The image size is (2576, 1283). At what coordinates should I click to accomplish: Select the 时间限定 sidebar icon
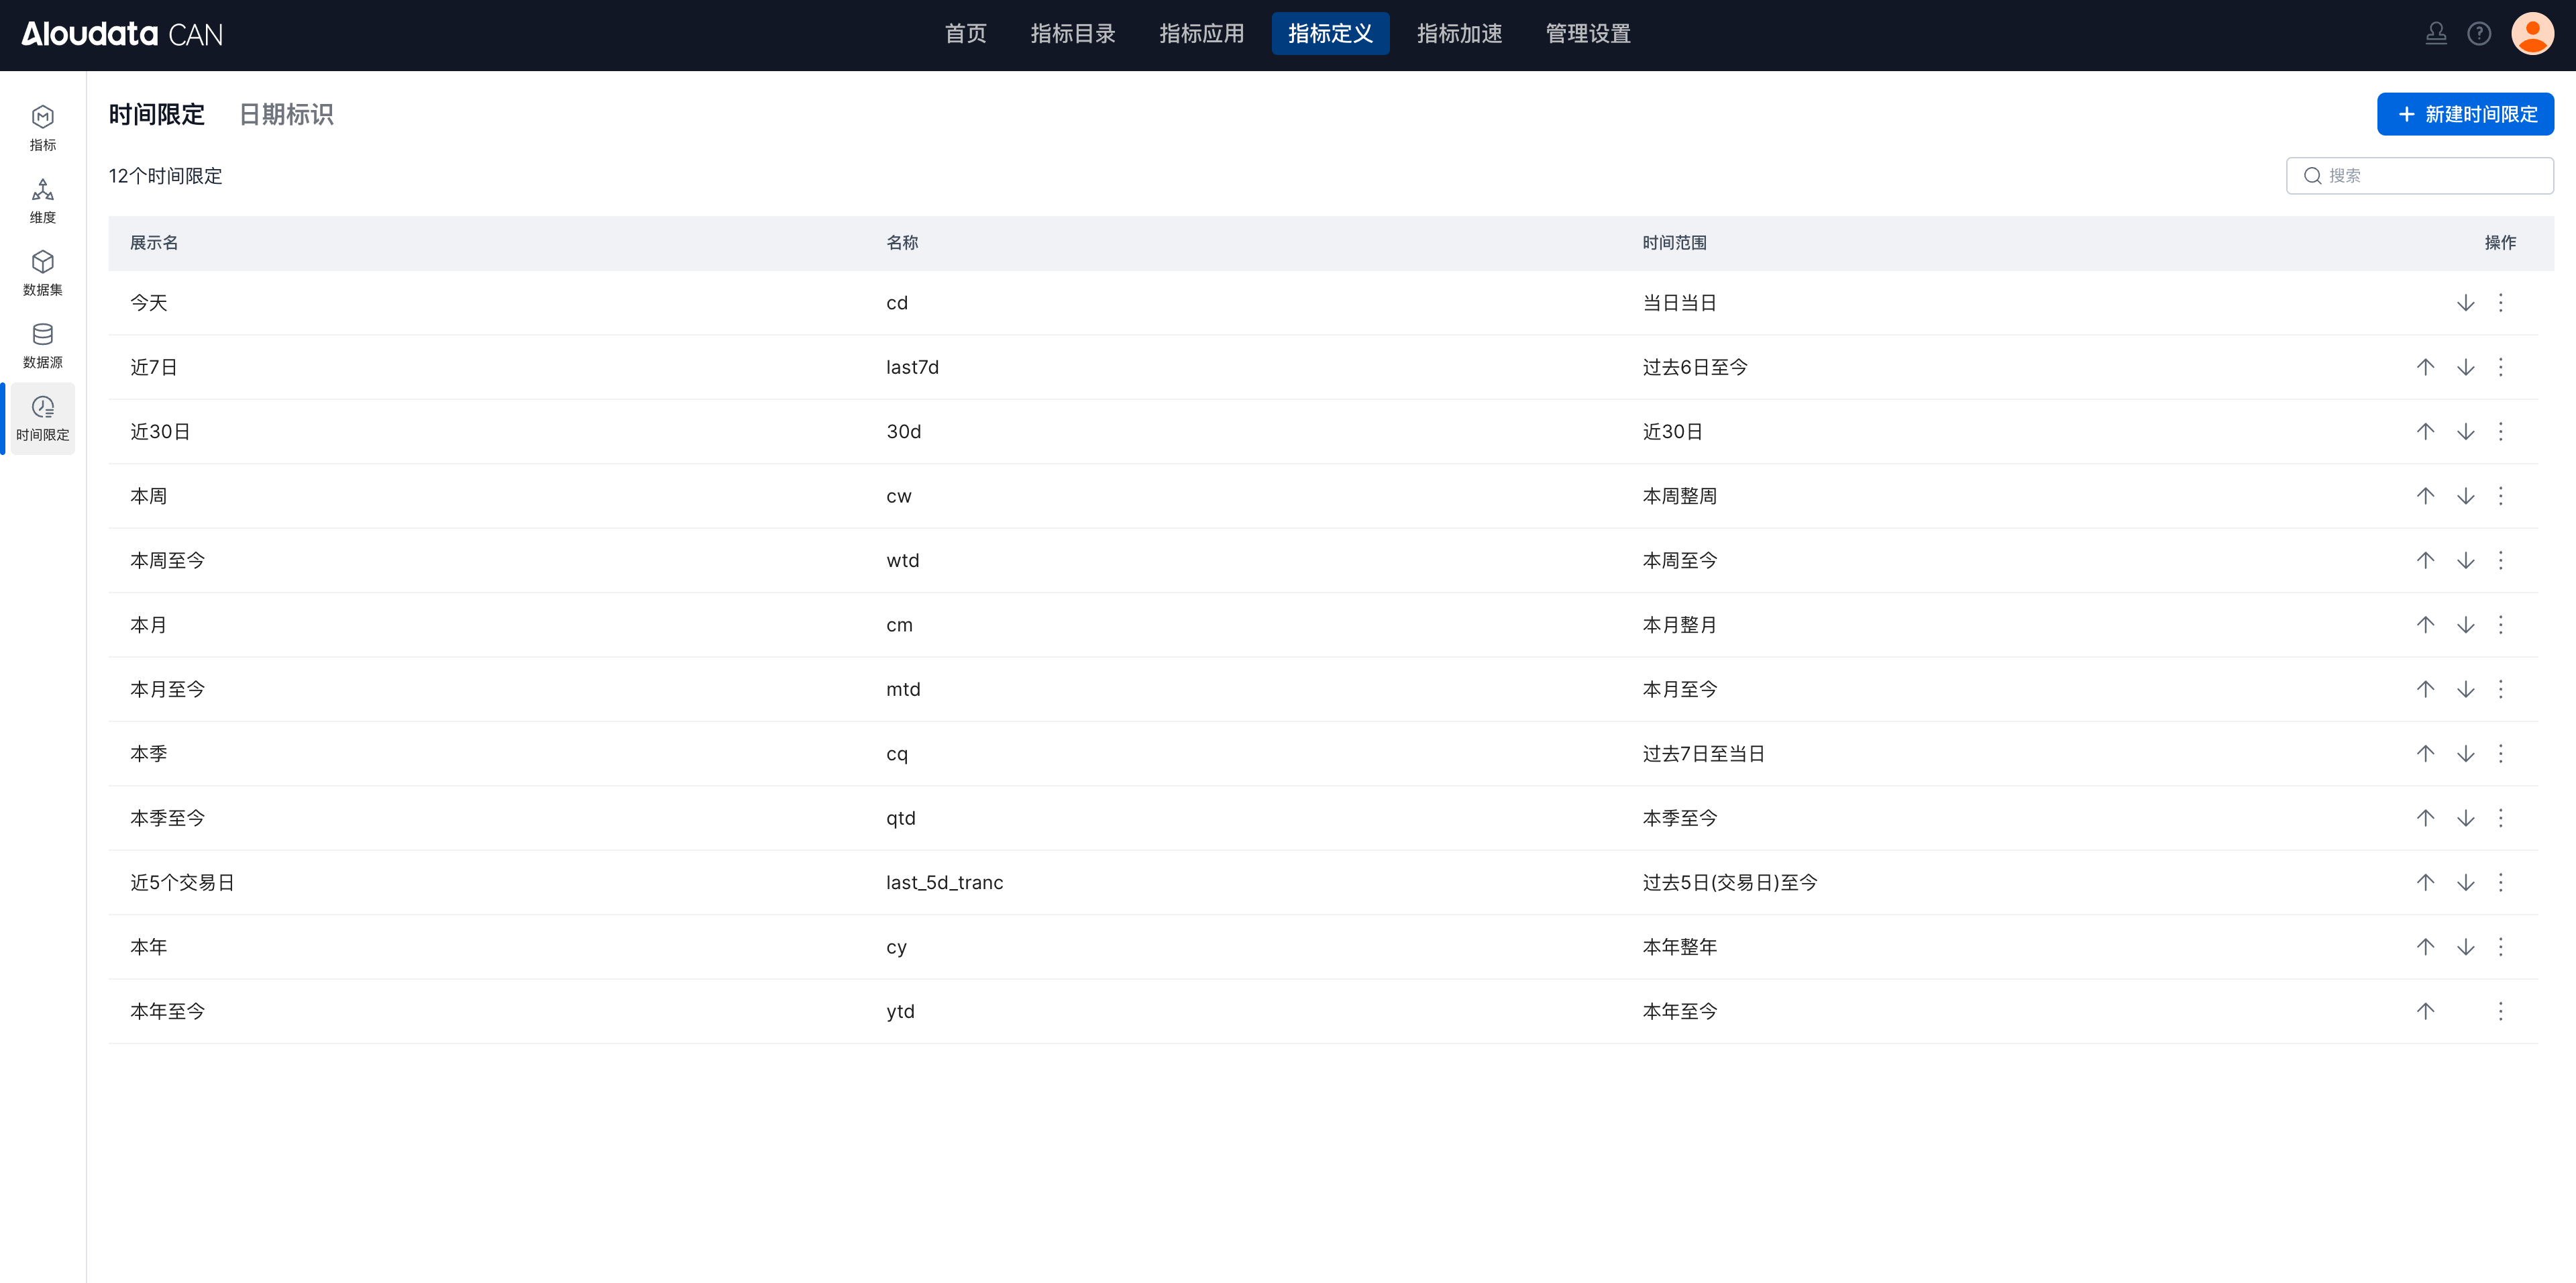[x=42, y=418]
